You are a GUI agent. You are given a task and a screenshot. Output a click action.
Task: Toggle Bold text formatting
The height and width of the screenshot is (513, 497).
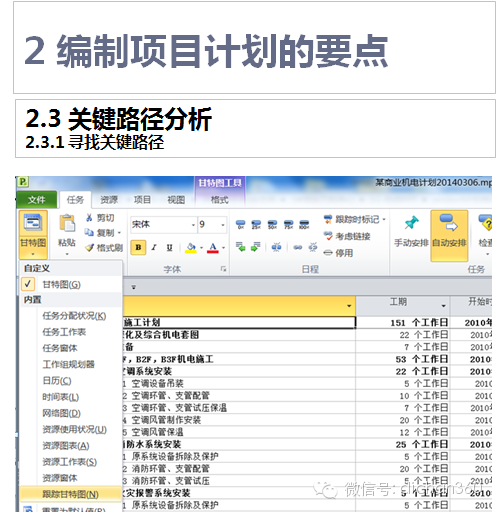point(138,247)
